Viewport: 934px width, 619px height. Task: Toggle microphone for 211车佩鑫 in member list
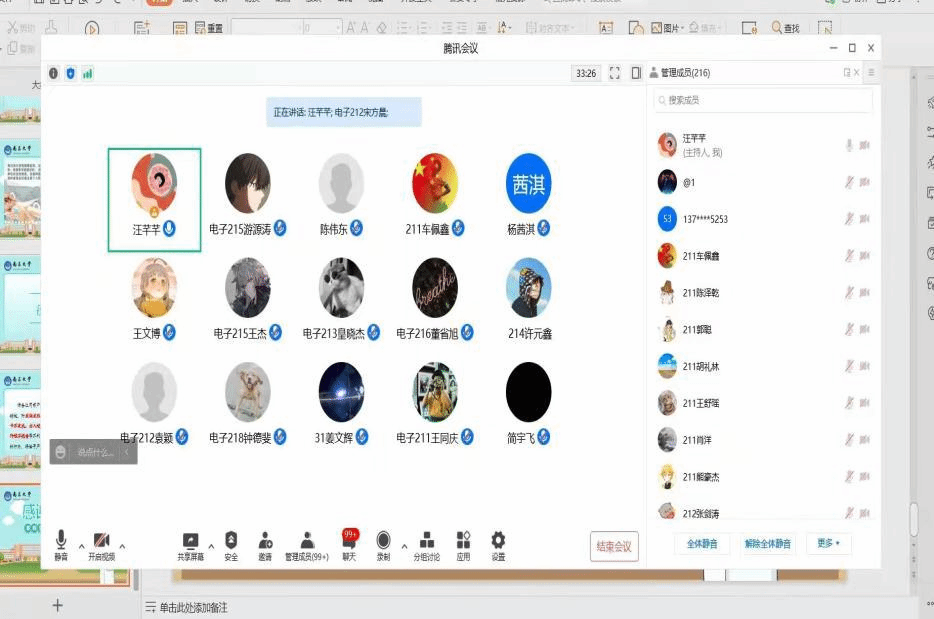849,256
